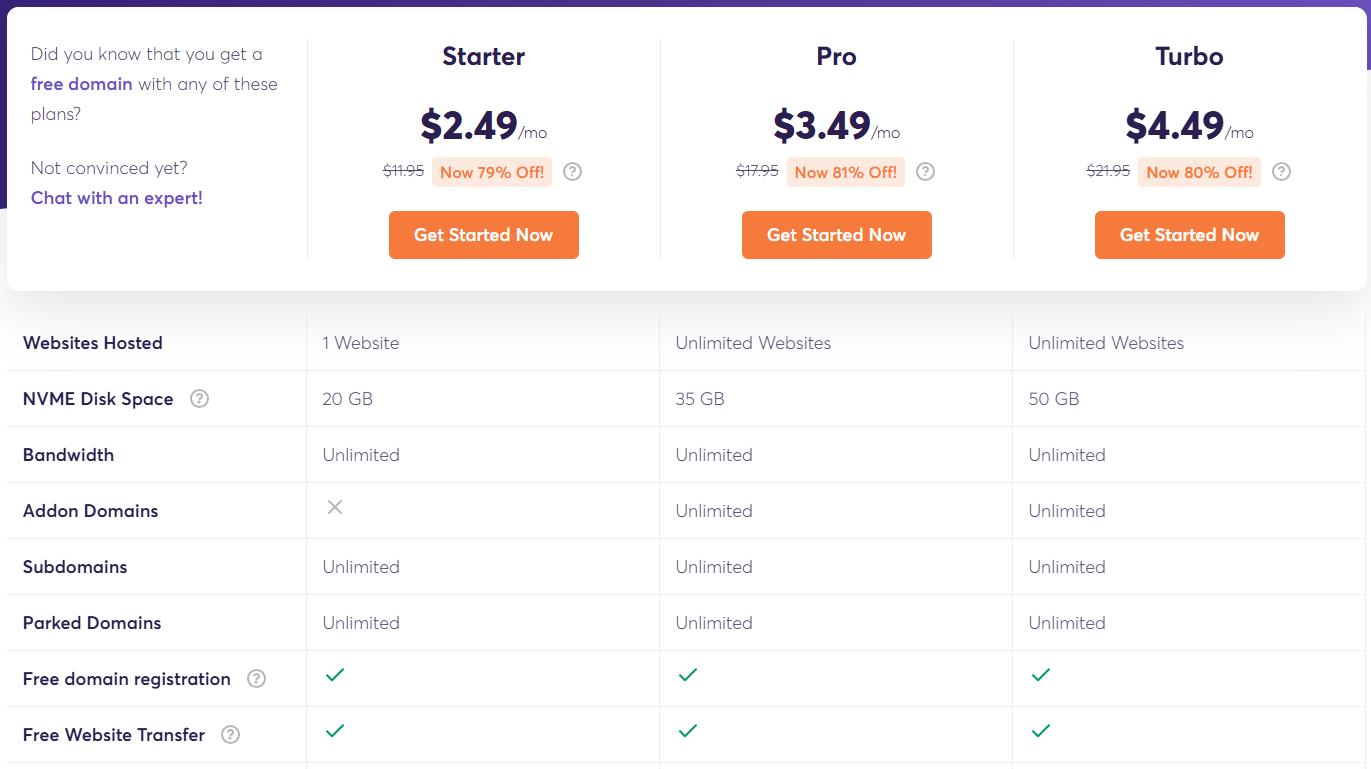This screenshot has width=1371, height=769.
Task: Click help icon next to Turbo discount
Action: tap(1281, 172)
